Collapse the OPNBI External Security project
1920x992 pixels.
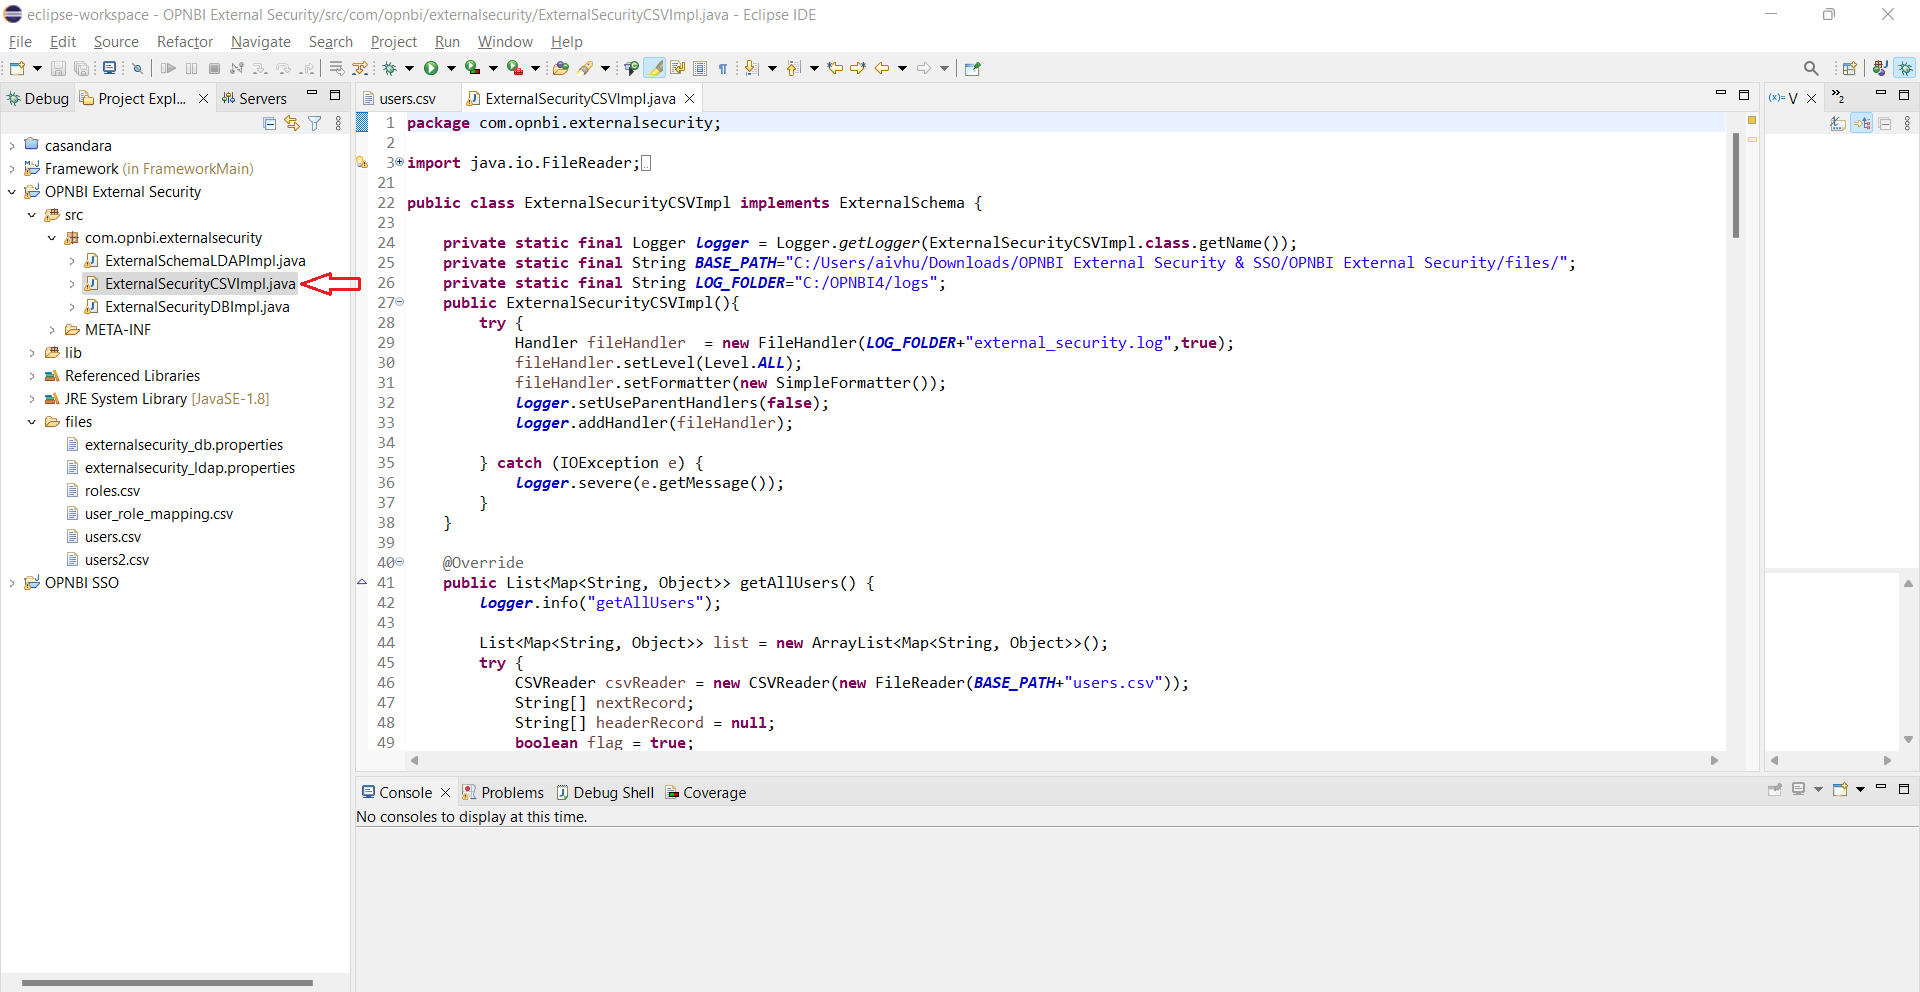coord(12,191)
